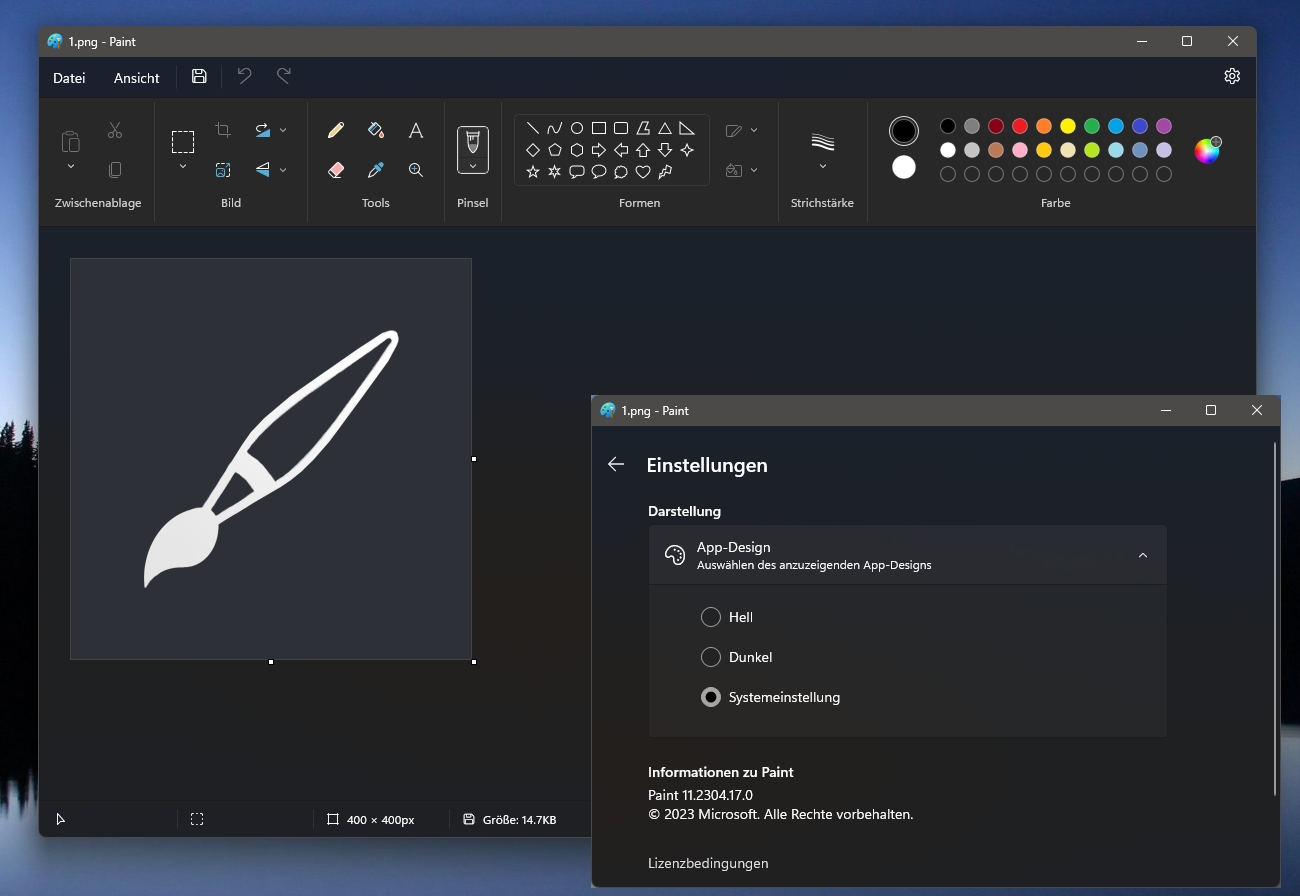Image resolution: width=1300 pixels, height=896 pixels.
Task: Select the Color picker eyedropper tool
Action: coord(376,170)
